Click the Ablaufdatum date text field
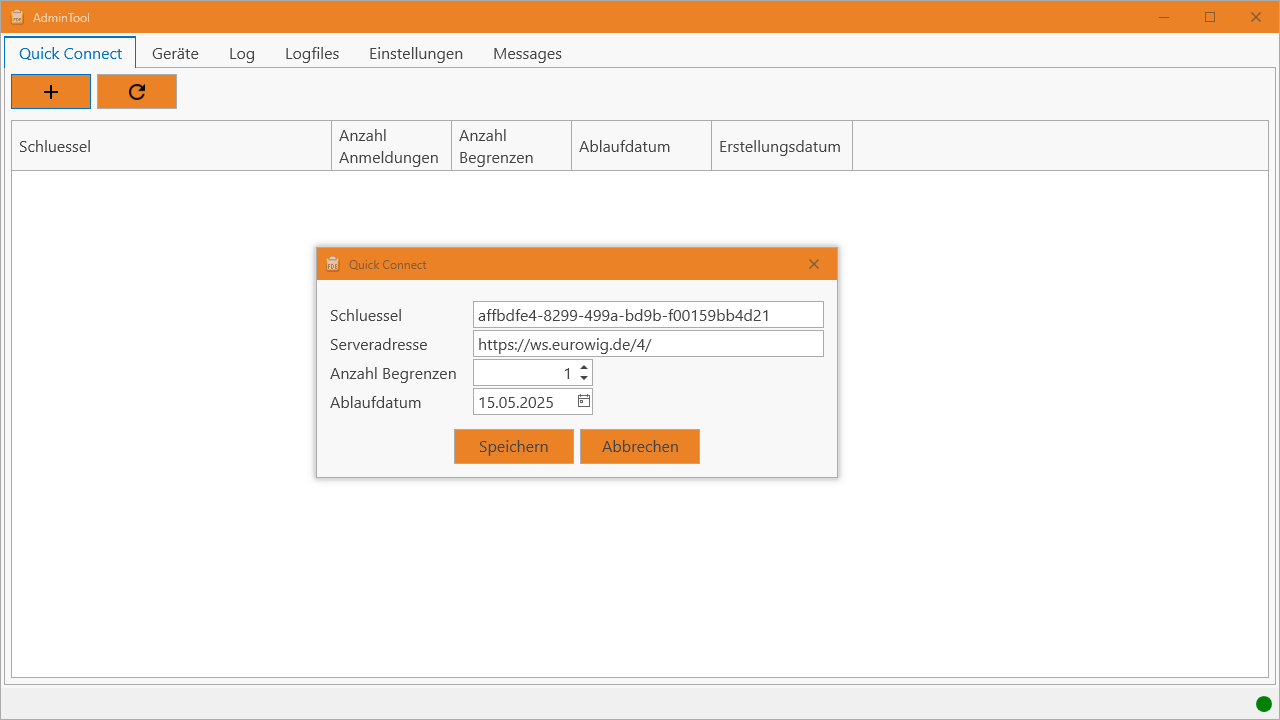 (524, 403)
